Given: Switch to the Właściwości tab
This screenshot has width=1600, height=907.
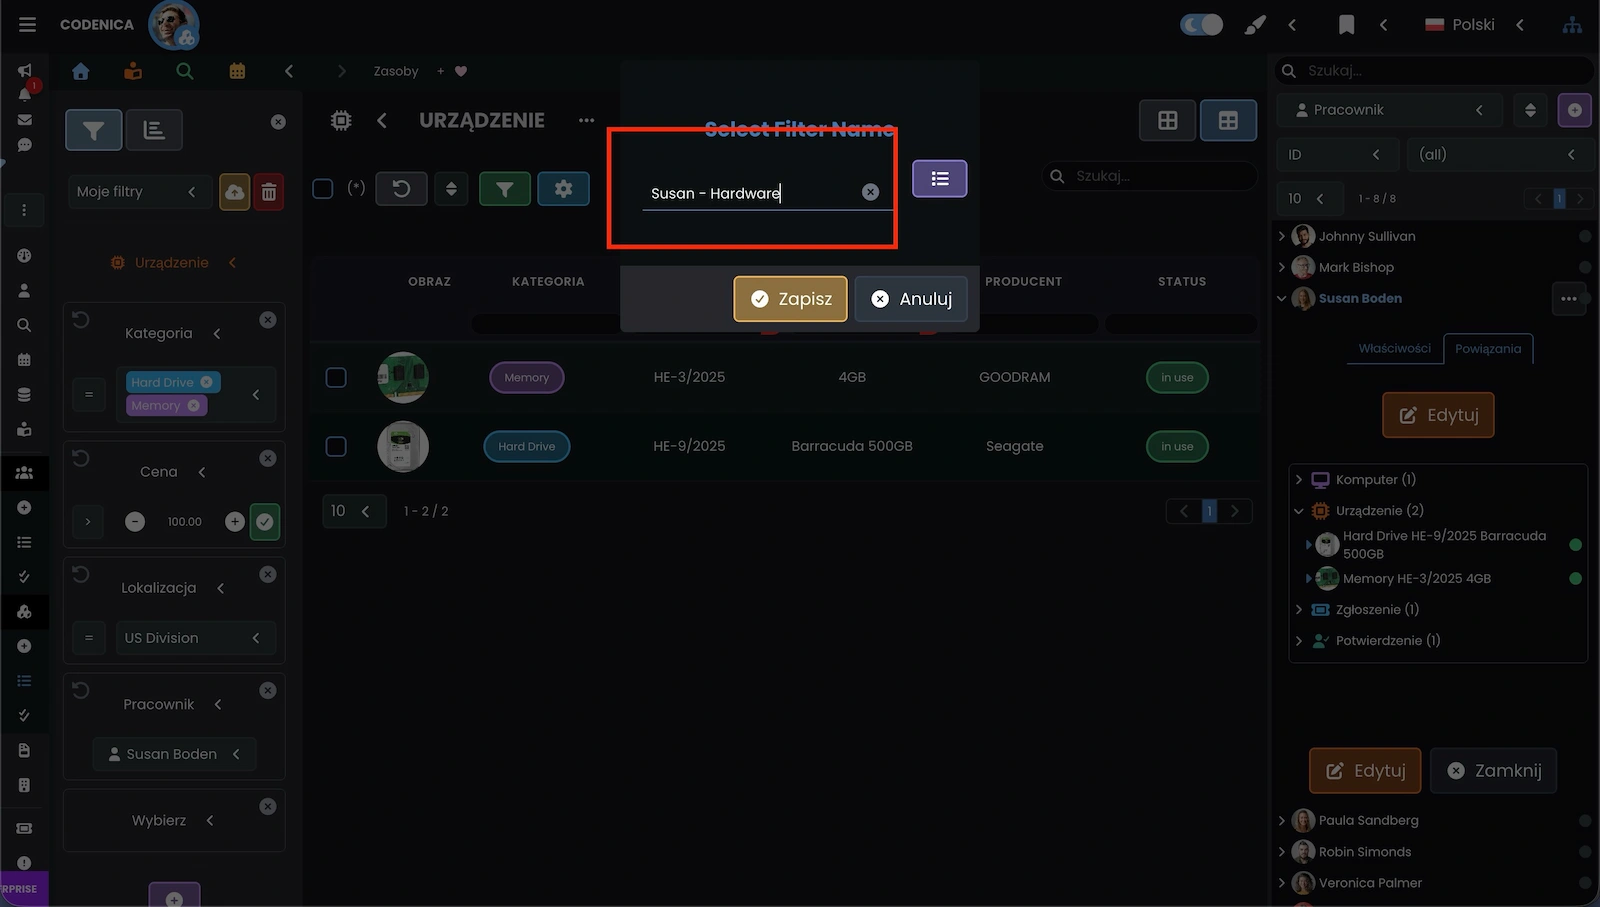Looking at the screenshot, I should 1394,348.
